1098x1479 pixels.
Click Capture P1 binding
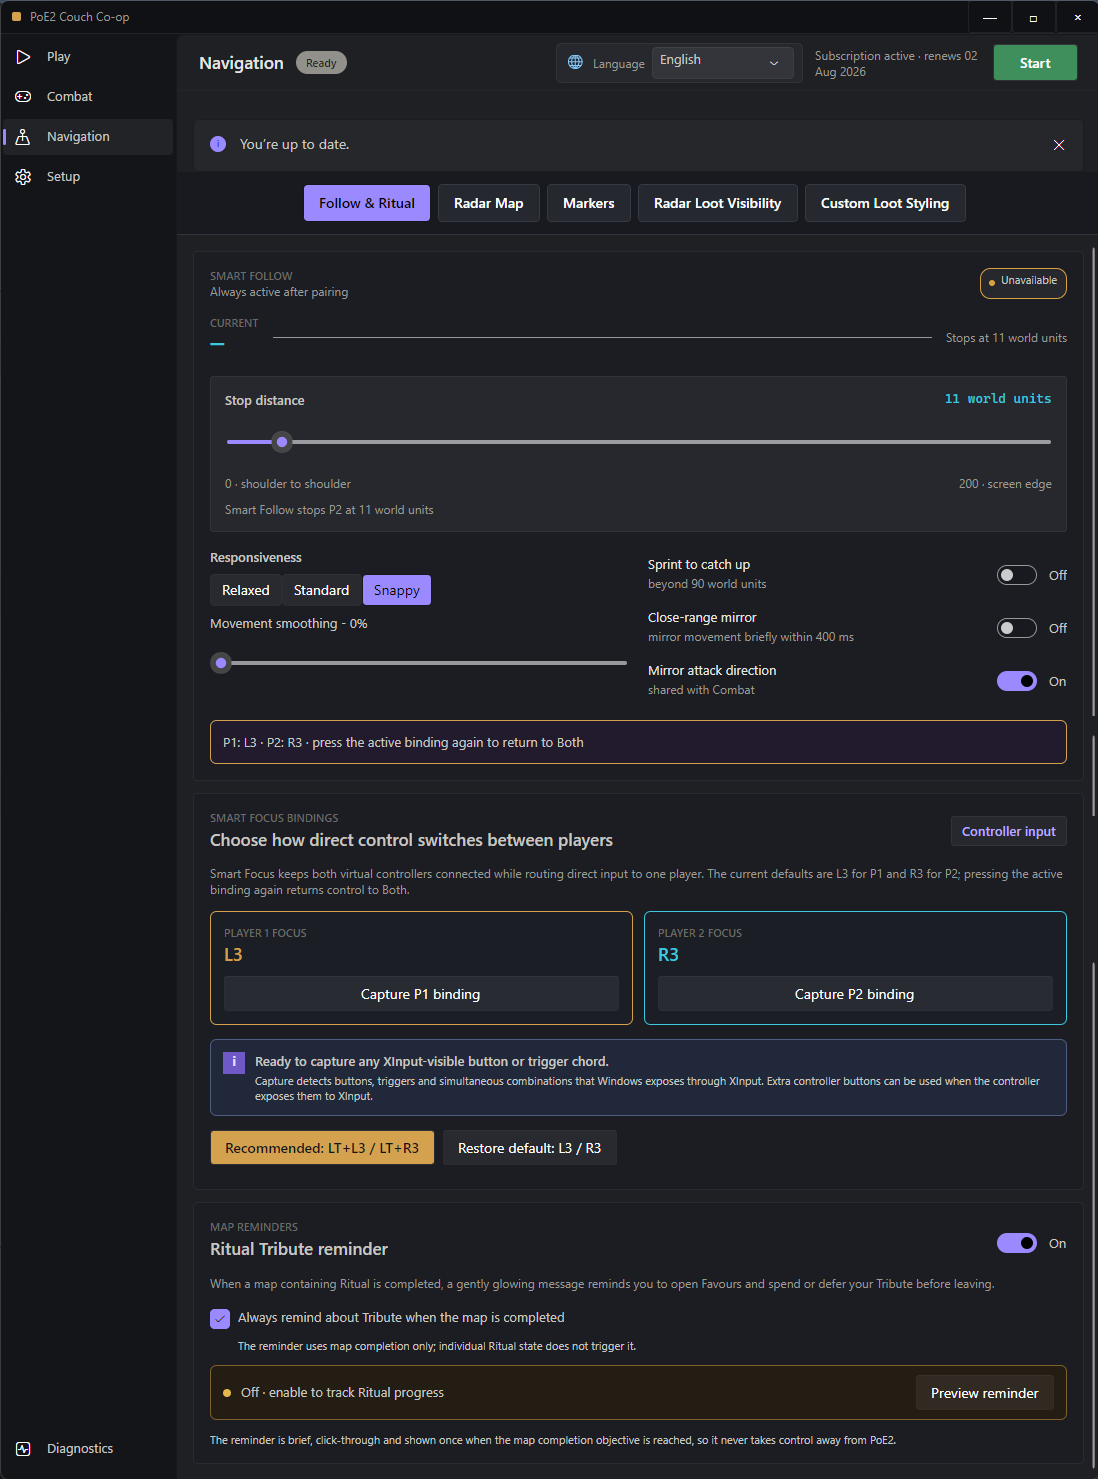pos(421,994)
